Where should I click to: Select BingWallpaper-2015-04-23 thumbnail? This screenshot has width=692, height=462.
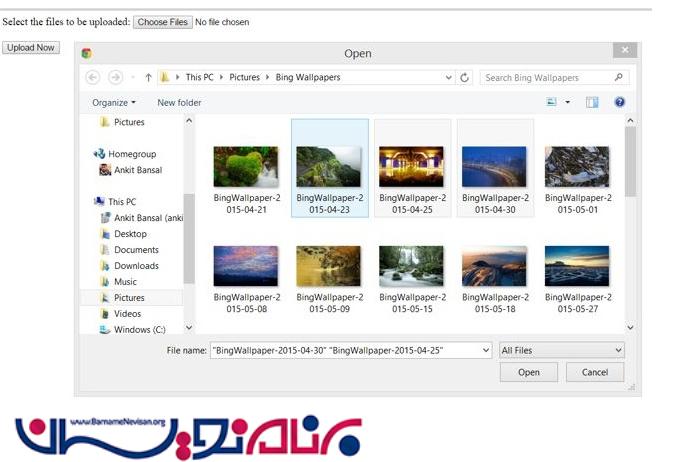point(330,168)
